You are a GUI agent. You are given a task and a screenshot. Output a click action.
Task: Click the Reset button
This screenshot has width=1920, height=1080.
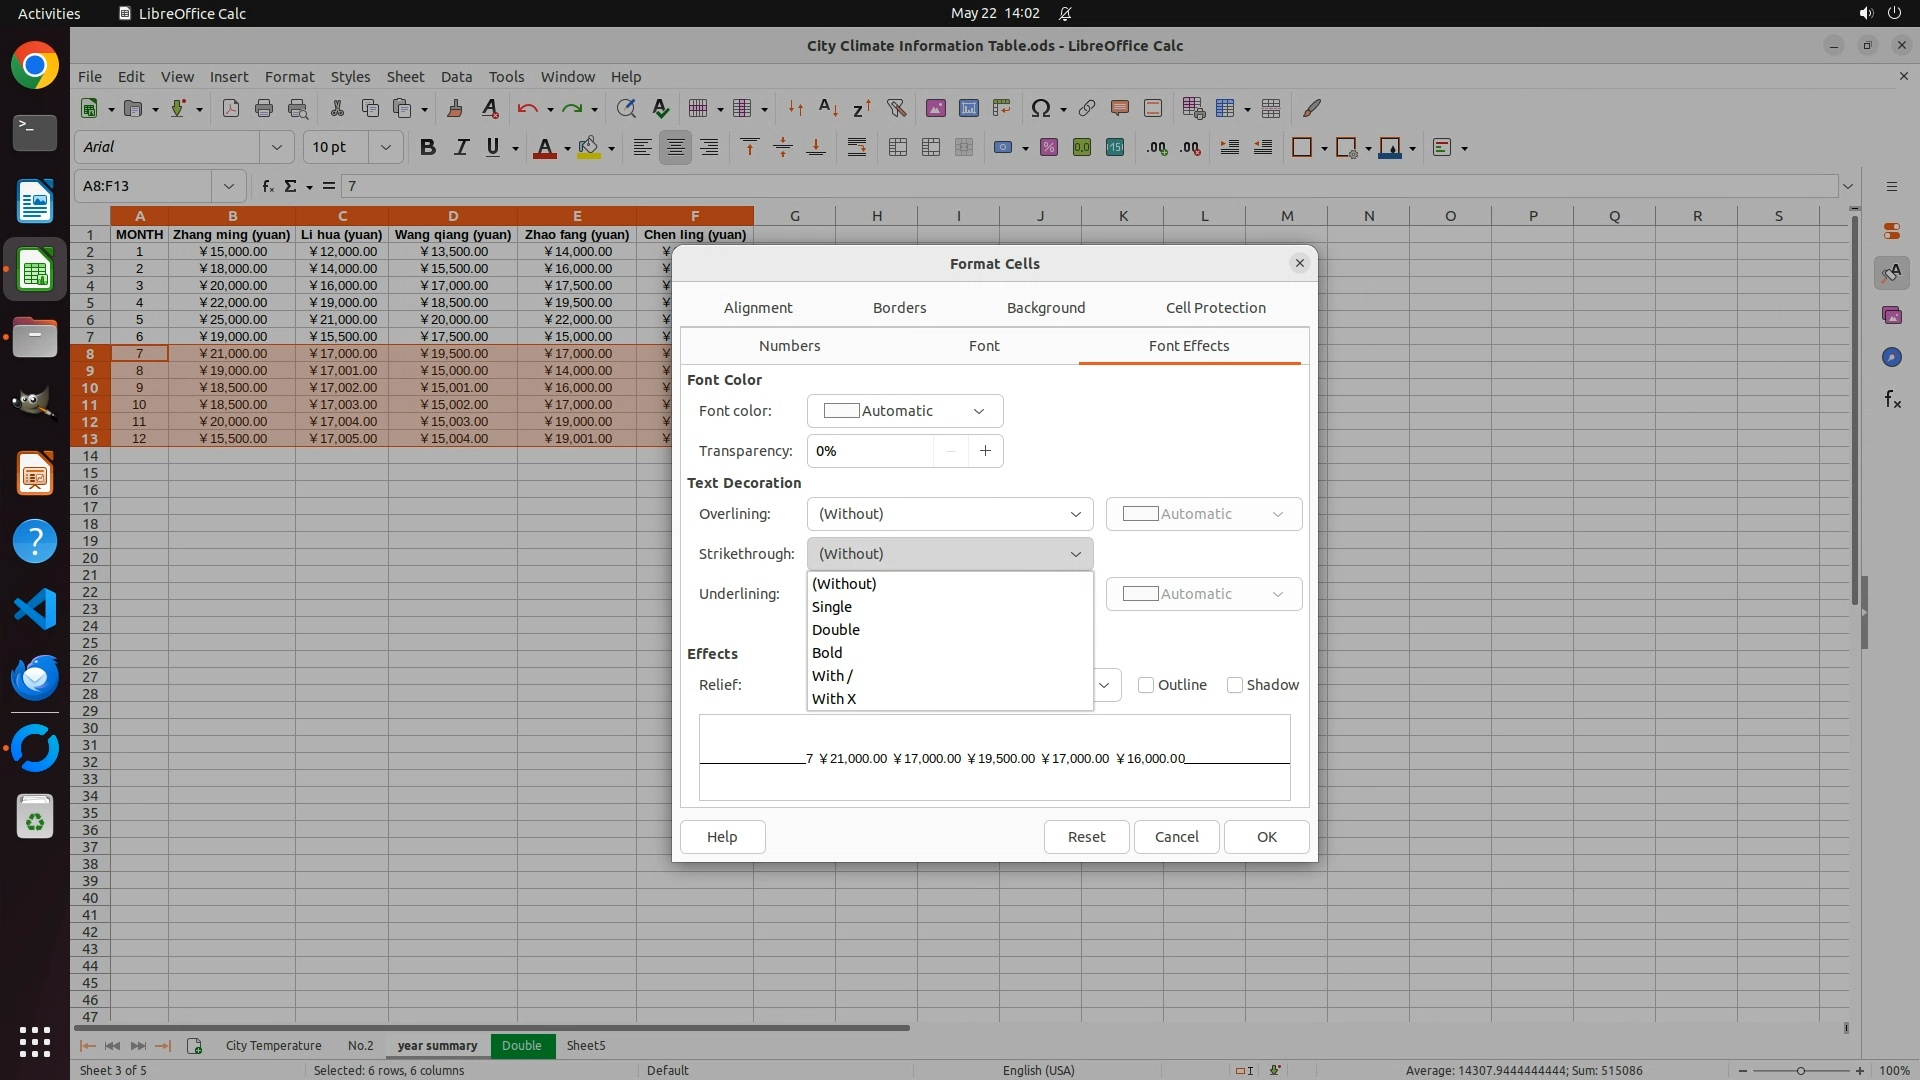(x=1086, y=837)
